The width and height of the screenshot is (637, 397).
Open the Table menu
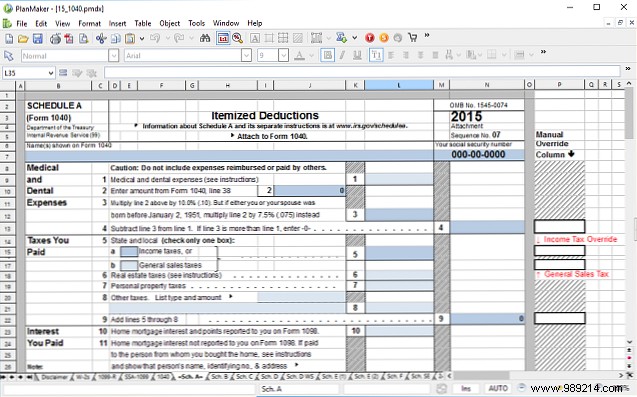[x=143, y=24]
